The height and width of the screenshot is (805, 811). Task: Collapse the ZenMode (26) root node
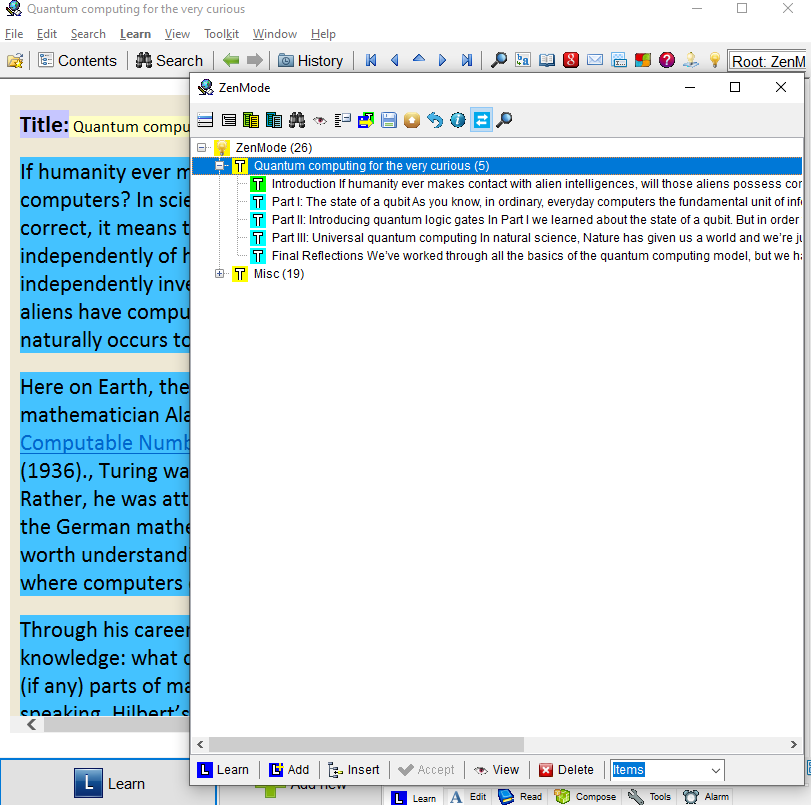(202, 147)
